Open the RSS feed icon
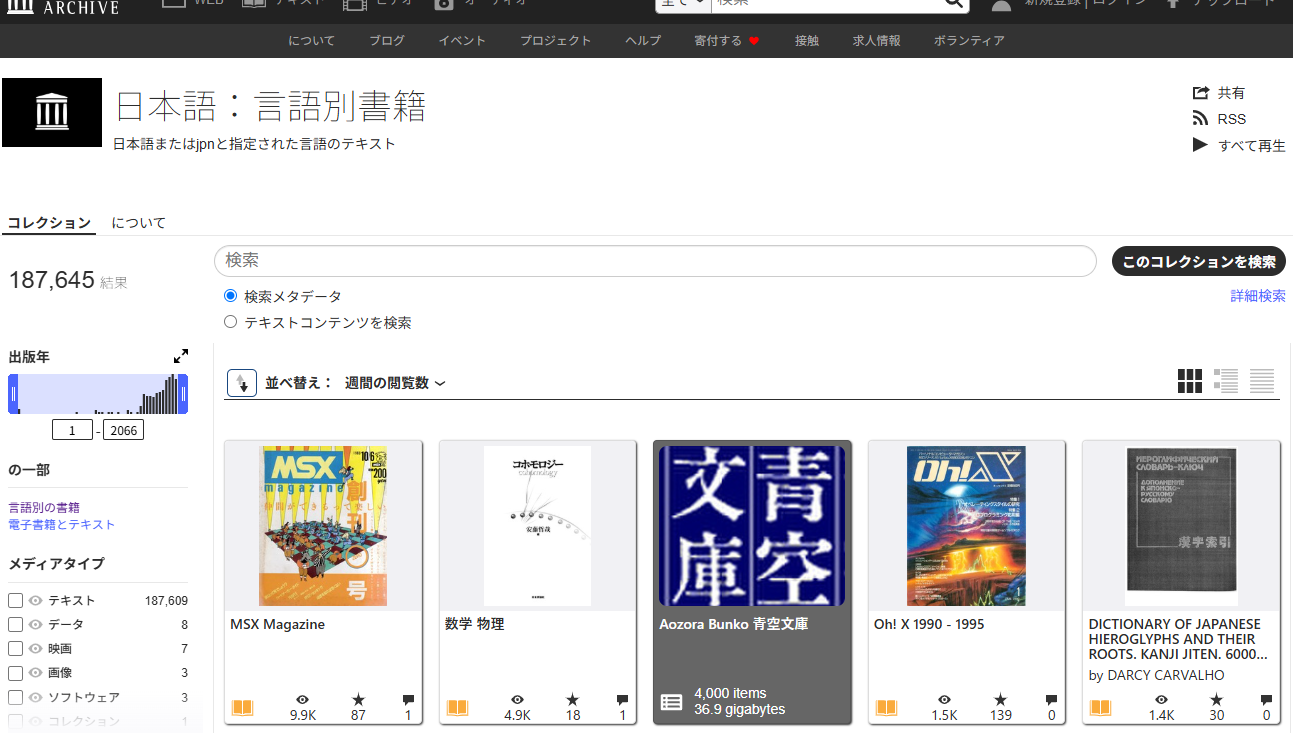The width and height of the screenshot is (1293, 733). [1201, 119]
